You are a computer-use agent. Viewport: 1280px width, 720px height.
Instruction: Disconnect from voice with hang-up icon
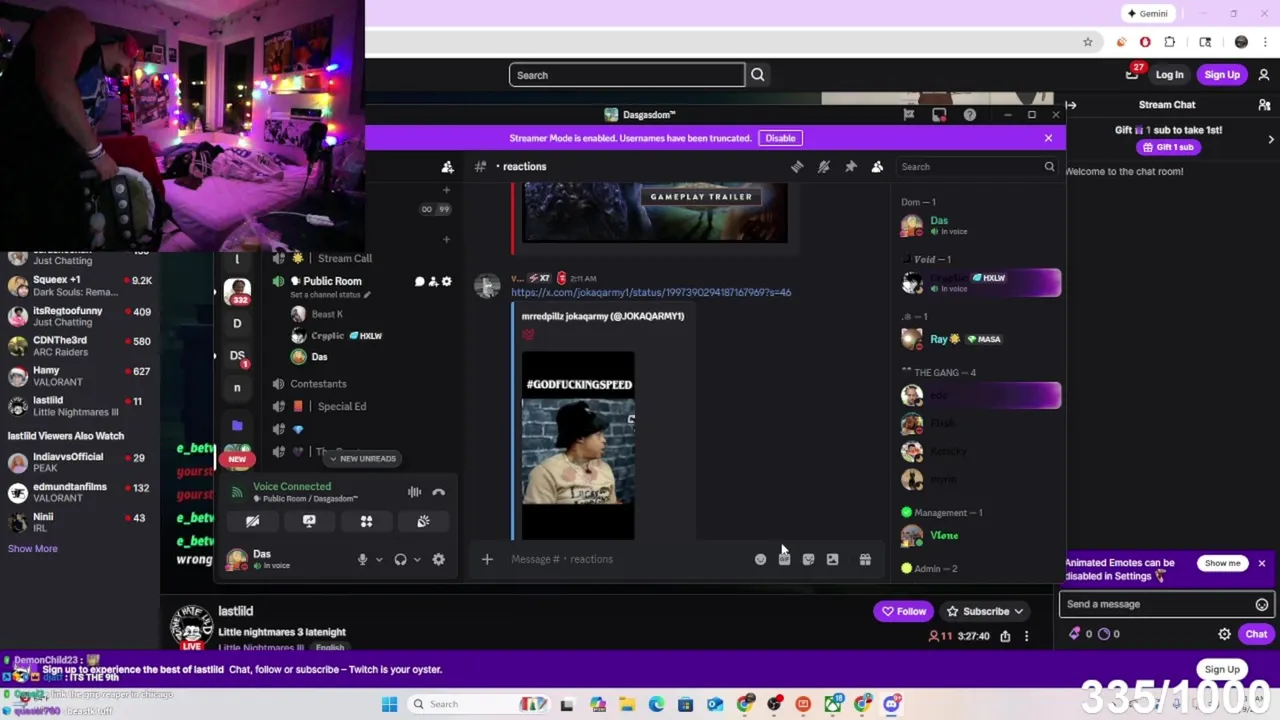(438, 492)
